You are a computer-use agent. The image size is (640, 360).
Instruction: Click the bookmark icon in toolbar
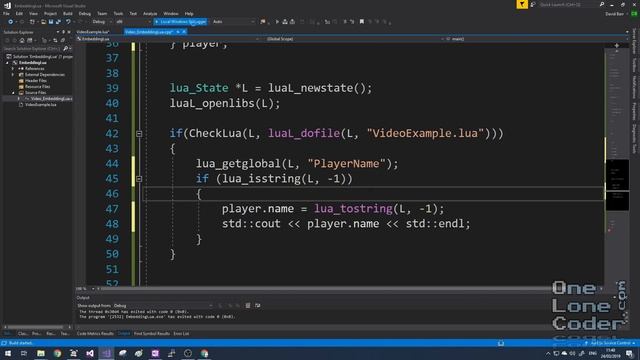(x=362, y=22)
